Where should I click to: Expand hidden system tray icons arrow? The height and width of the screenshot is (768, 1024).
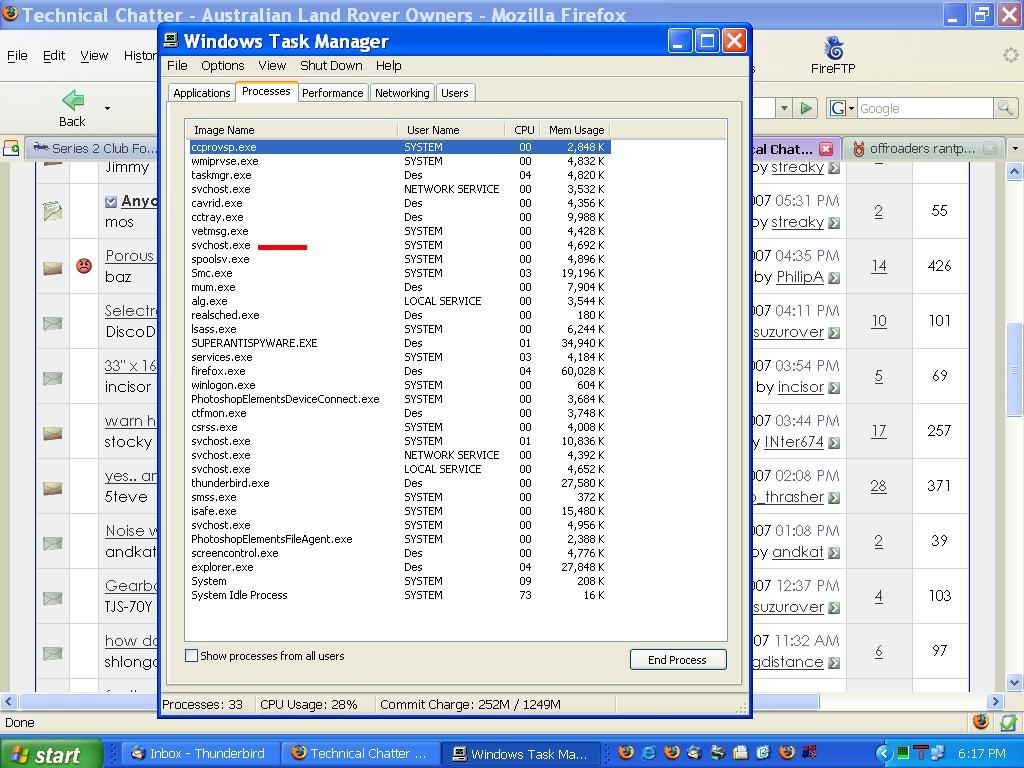click(883, 753)
